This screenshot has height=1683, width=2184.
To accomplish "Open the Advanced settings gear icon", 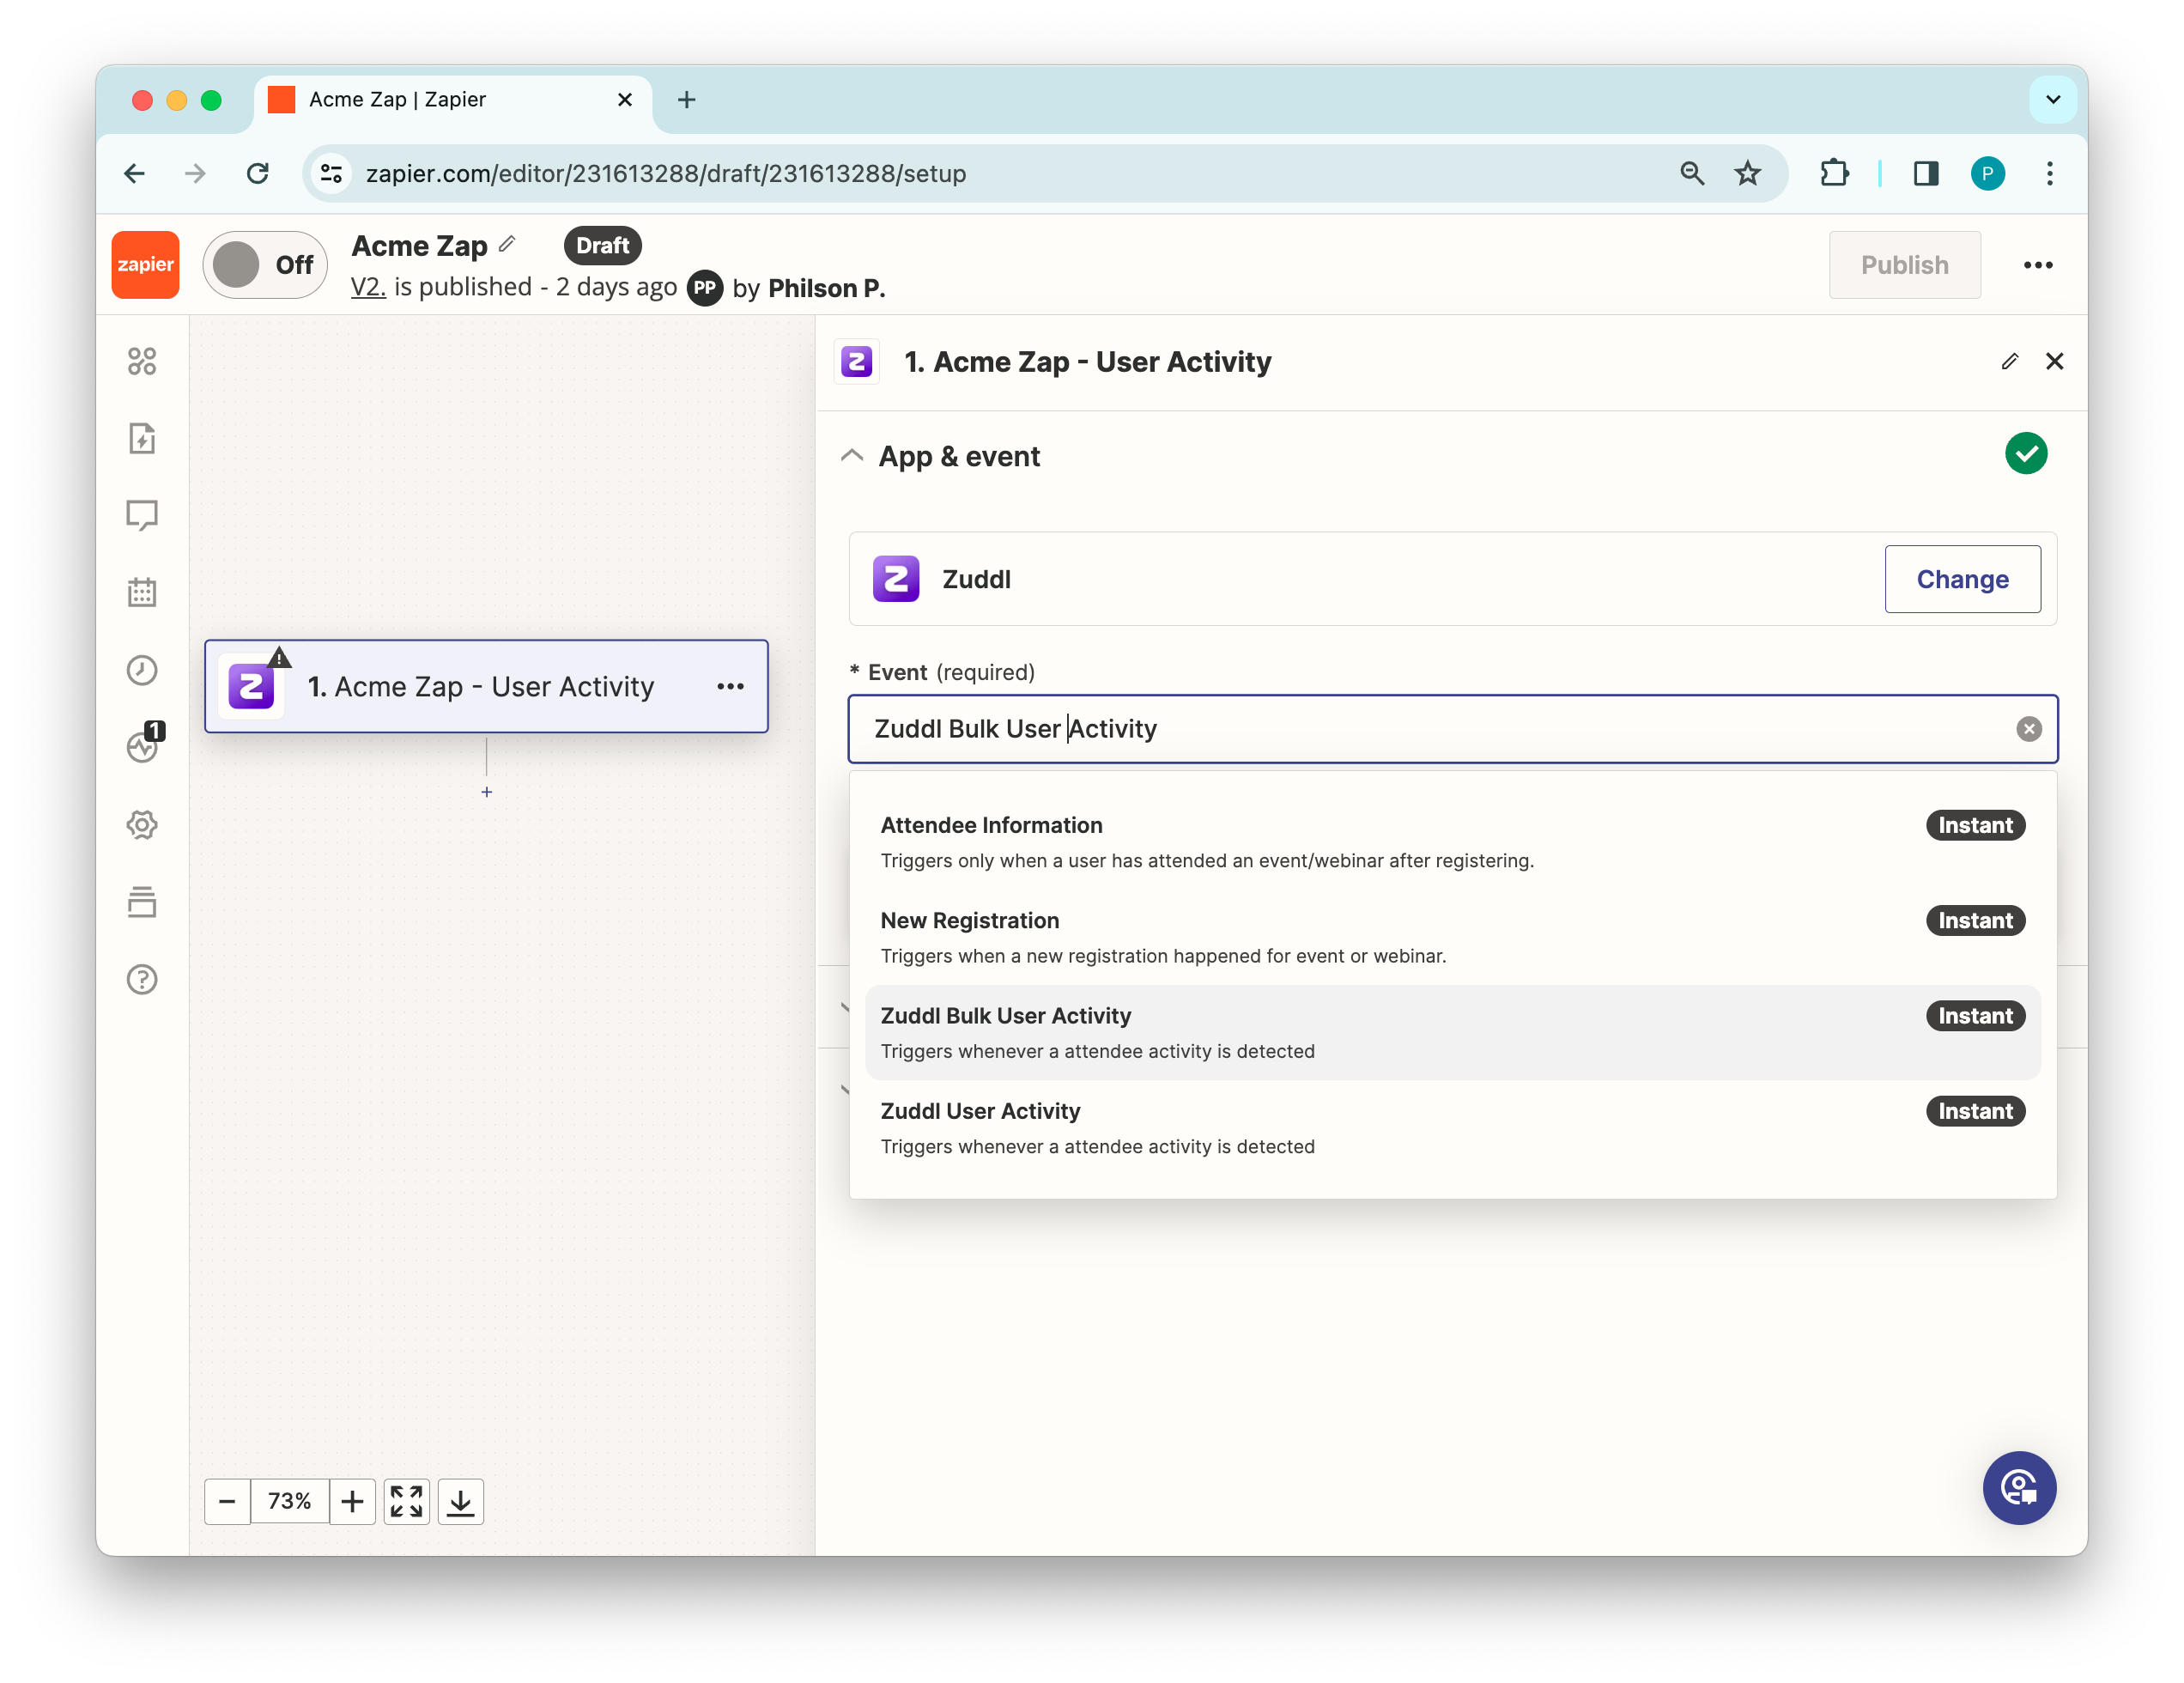I will coord(142,825).
